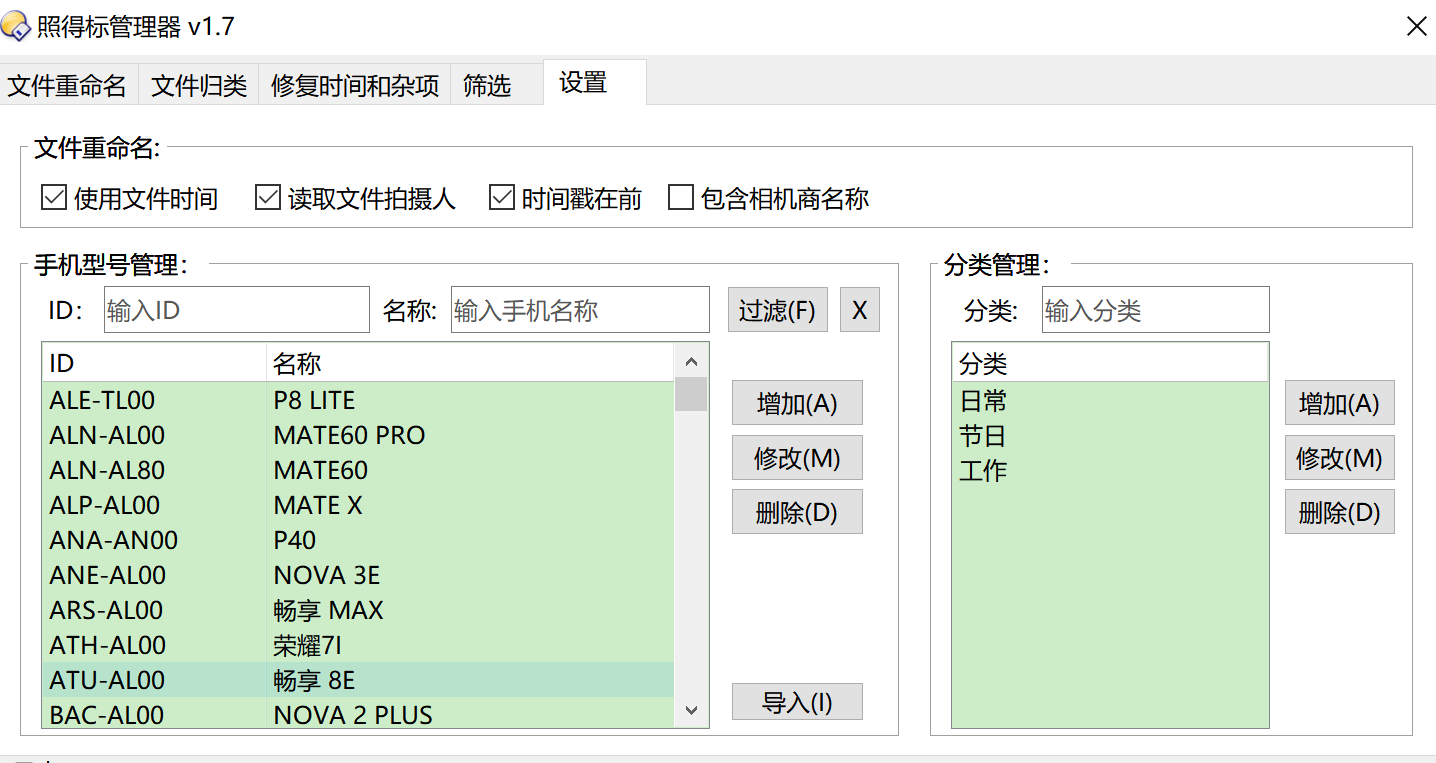Click 删除(D) in category management
The height and width of the screenshot is (763, 1436).
pyautogui.click(x=1339, y=512)
